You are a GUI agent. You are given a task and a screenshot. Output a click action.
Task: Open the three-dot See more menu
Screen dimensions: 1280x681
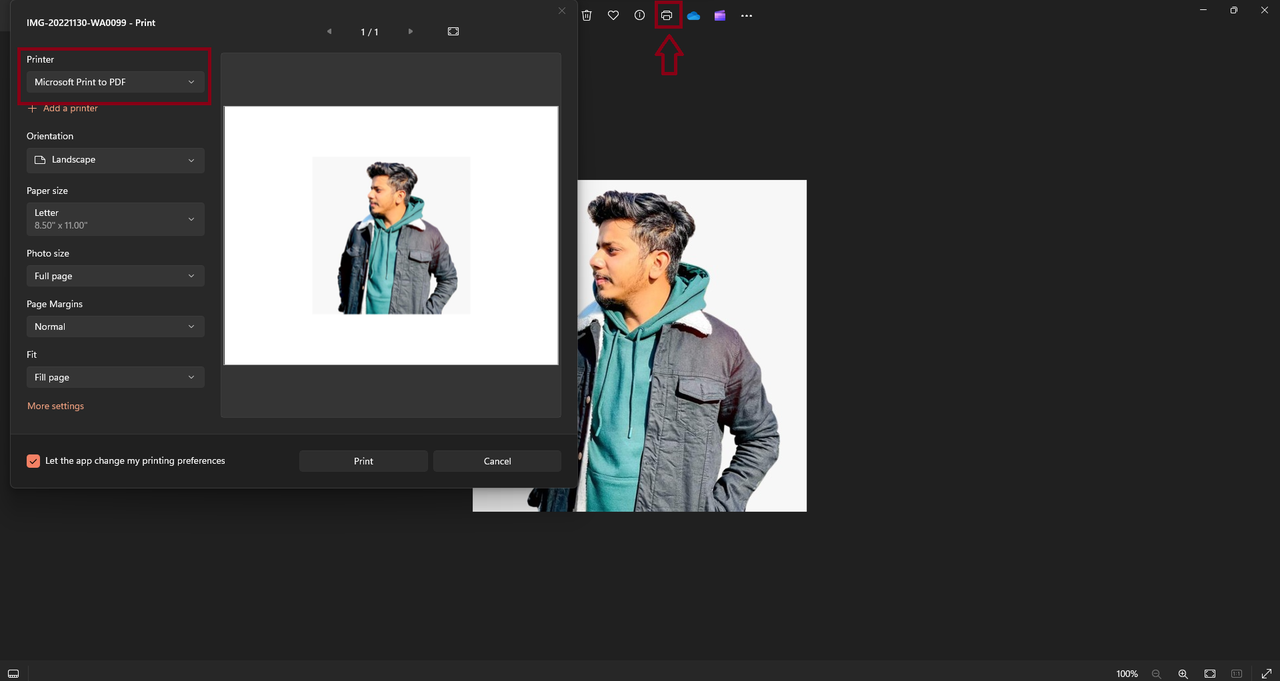[746, 15]
